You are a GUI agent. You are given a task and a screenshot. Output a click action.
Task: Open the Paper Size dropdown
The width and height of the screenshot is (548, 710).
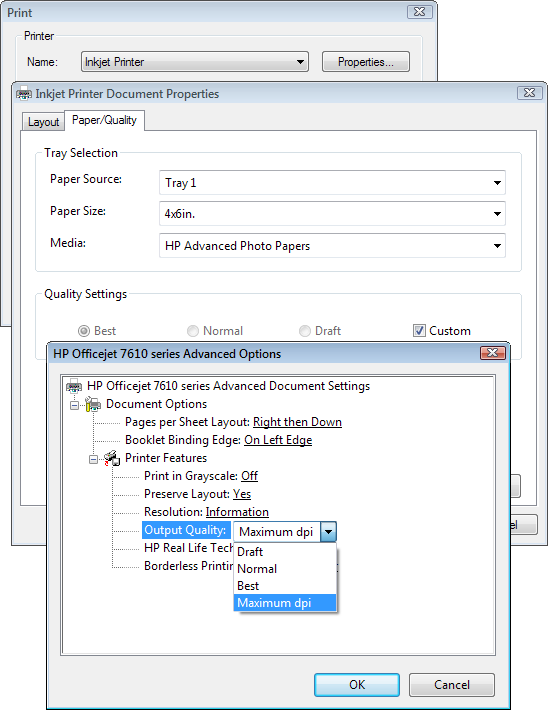pos(332,214)
